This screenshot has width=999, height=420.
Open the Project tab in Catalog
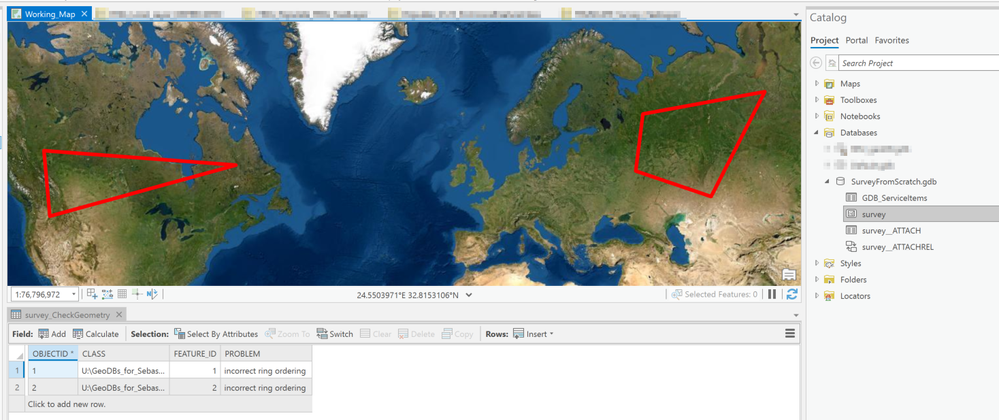tap(824, 40)
